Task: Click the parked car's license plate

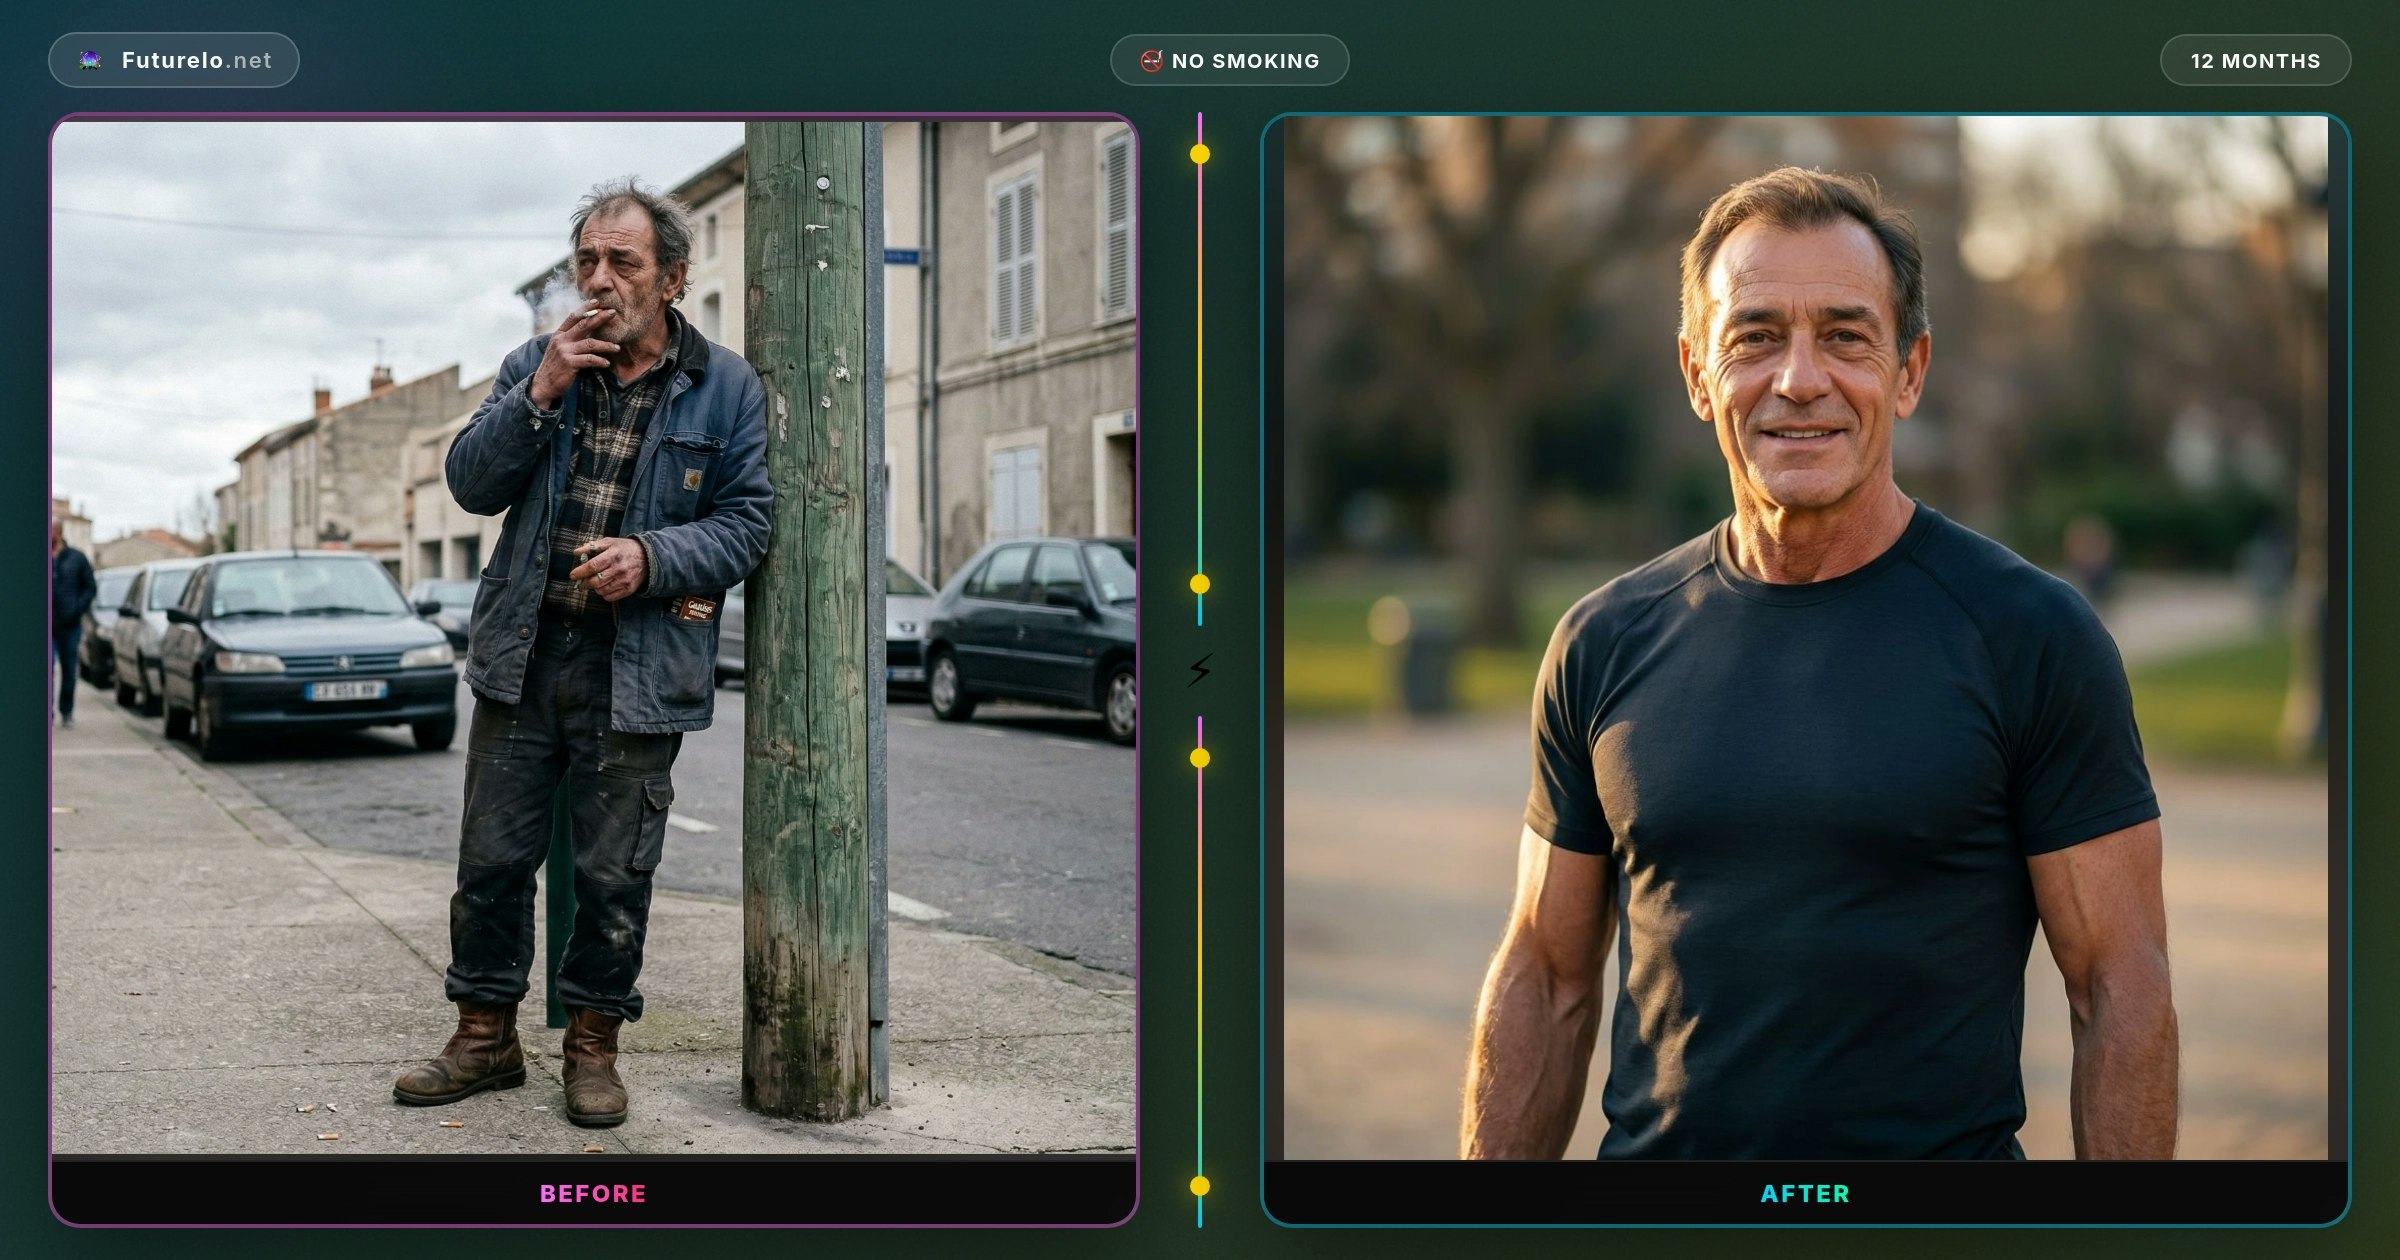Action: coord(345,690)
